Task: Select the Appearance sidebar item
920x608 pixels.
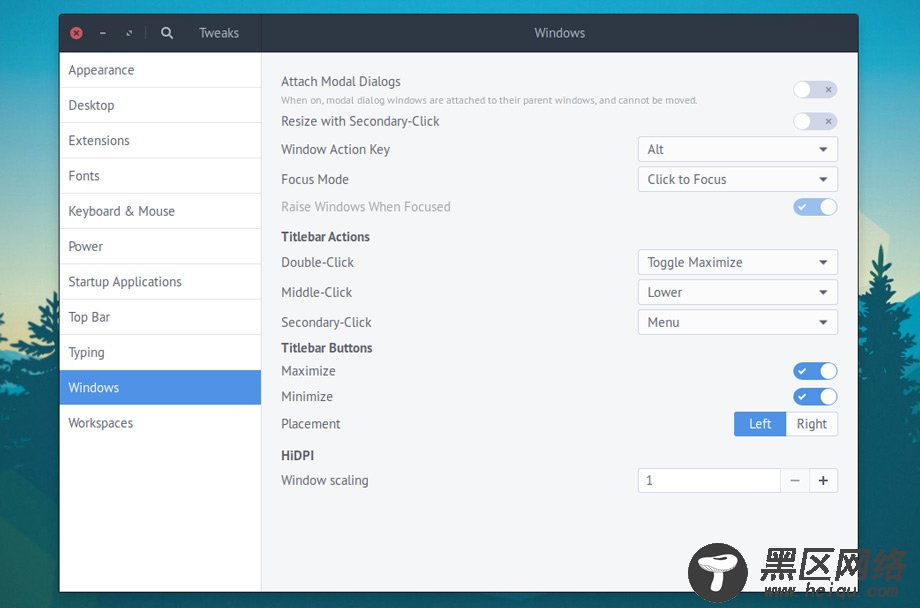Action: [160, 70]
